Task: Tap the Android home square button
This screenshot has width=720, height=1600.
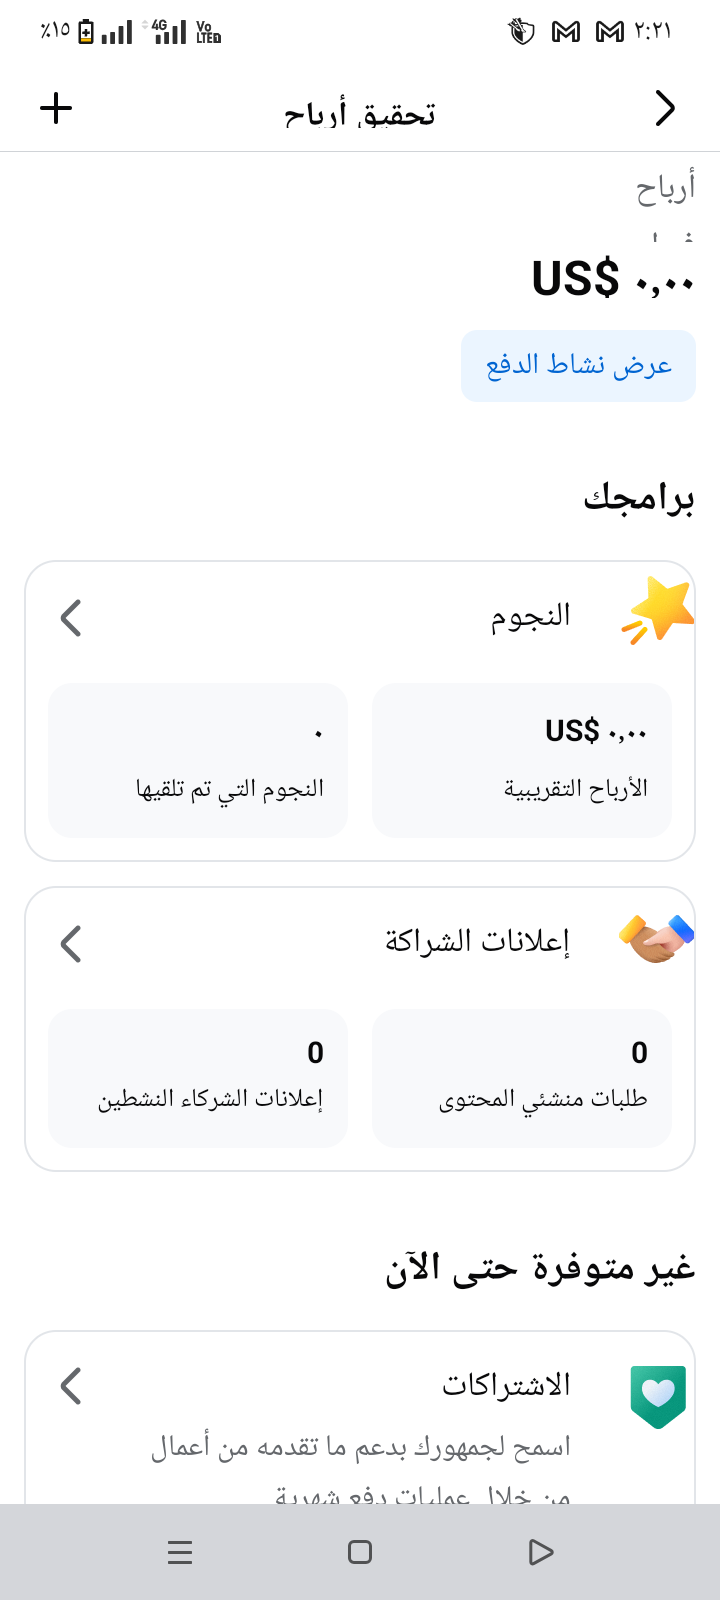Action: point(360,1552)
